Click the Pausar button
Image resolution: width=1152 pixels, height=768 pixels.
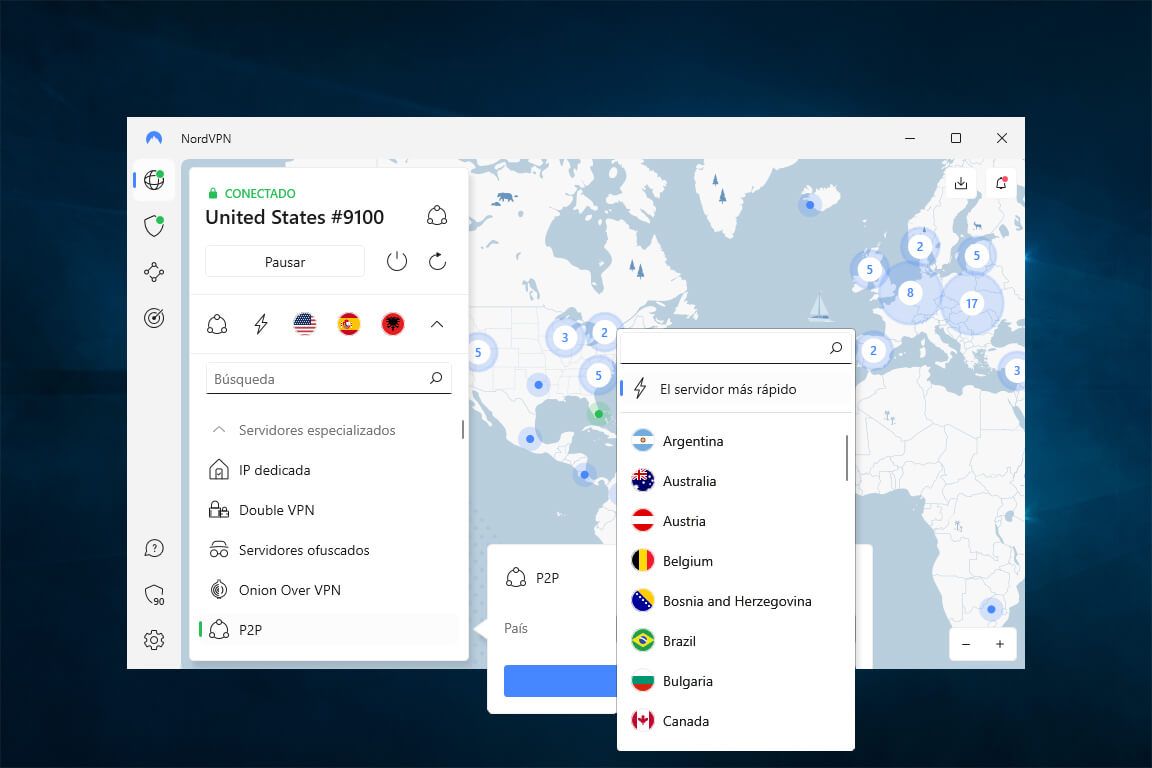click(285, 262)
